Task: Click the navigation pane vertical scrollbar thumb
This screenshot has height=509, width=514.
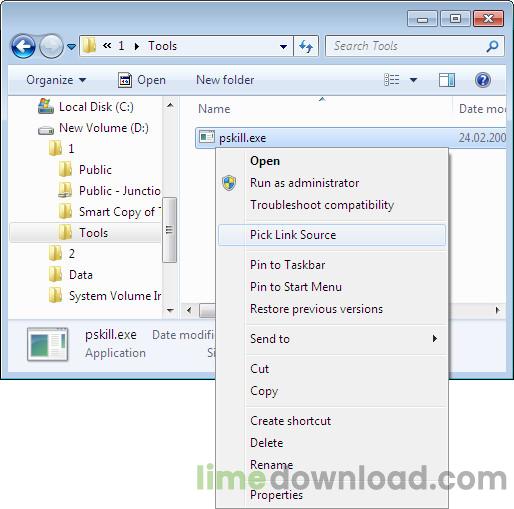Action: pyautogui.click(x=170, y=230)
